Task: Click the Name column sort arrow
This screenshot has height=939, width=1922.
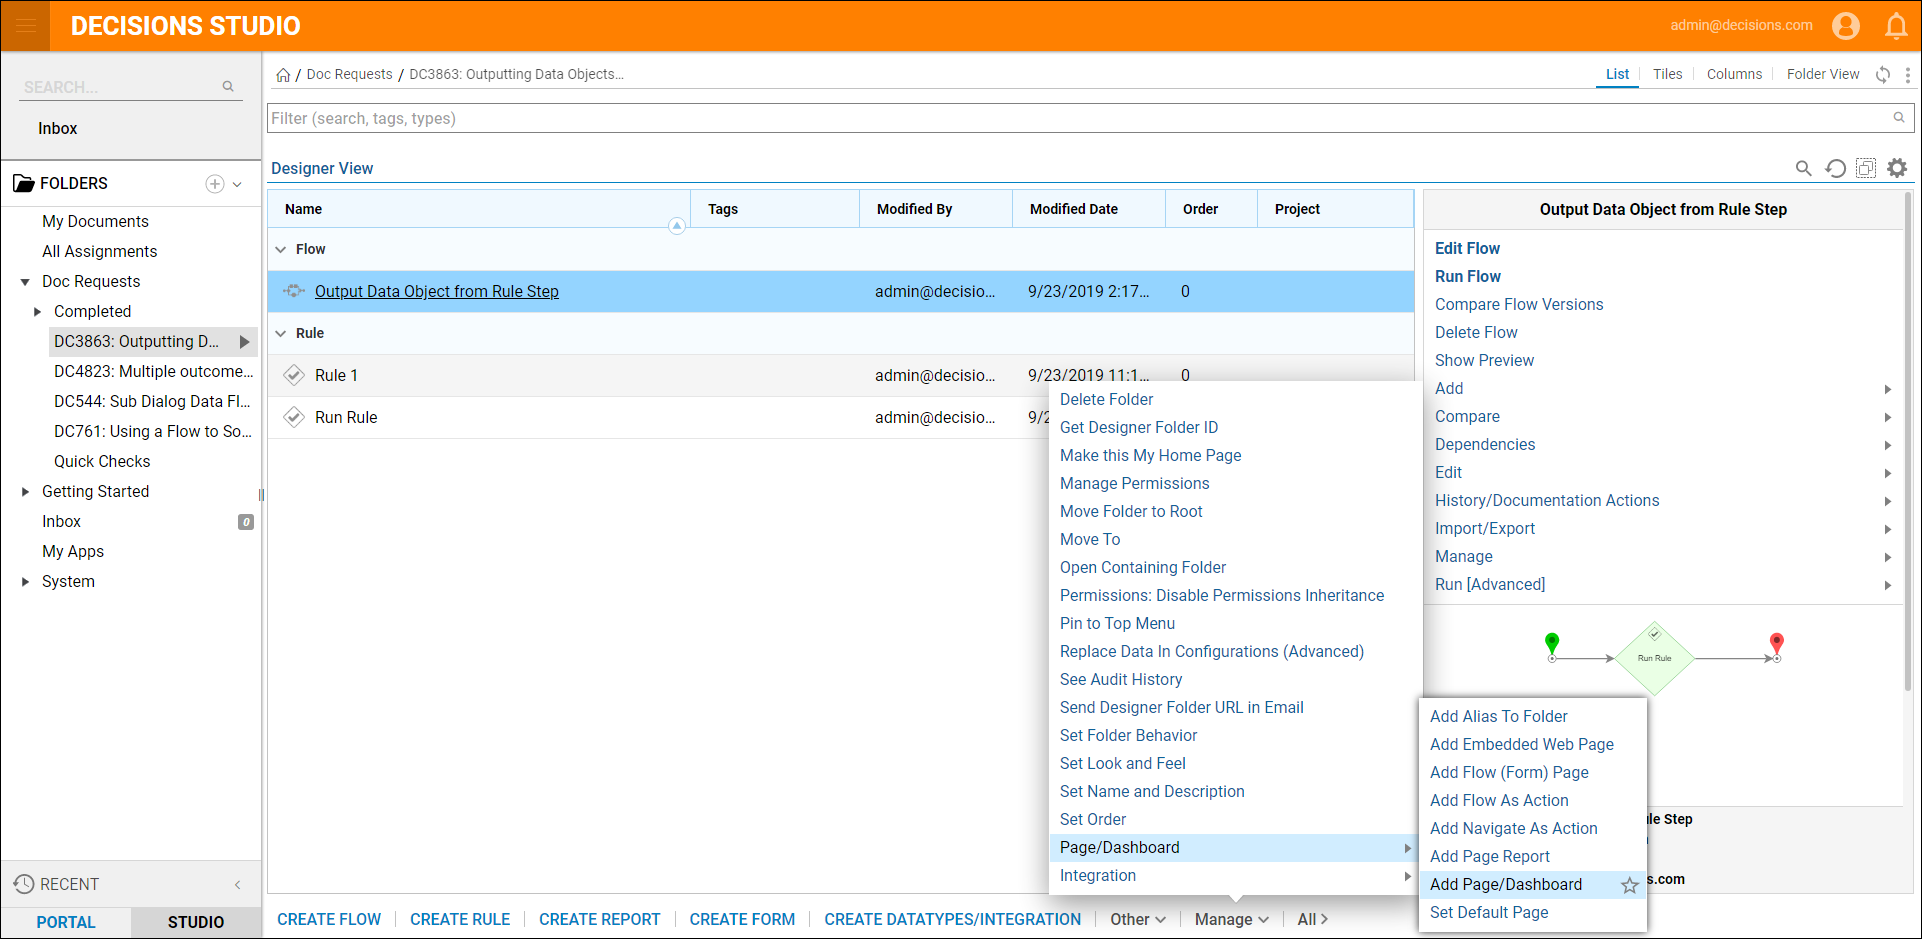Action: tap(677, 226)
